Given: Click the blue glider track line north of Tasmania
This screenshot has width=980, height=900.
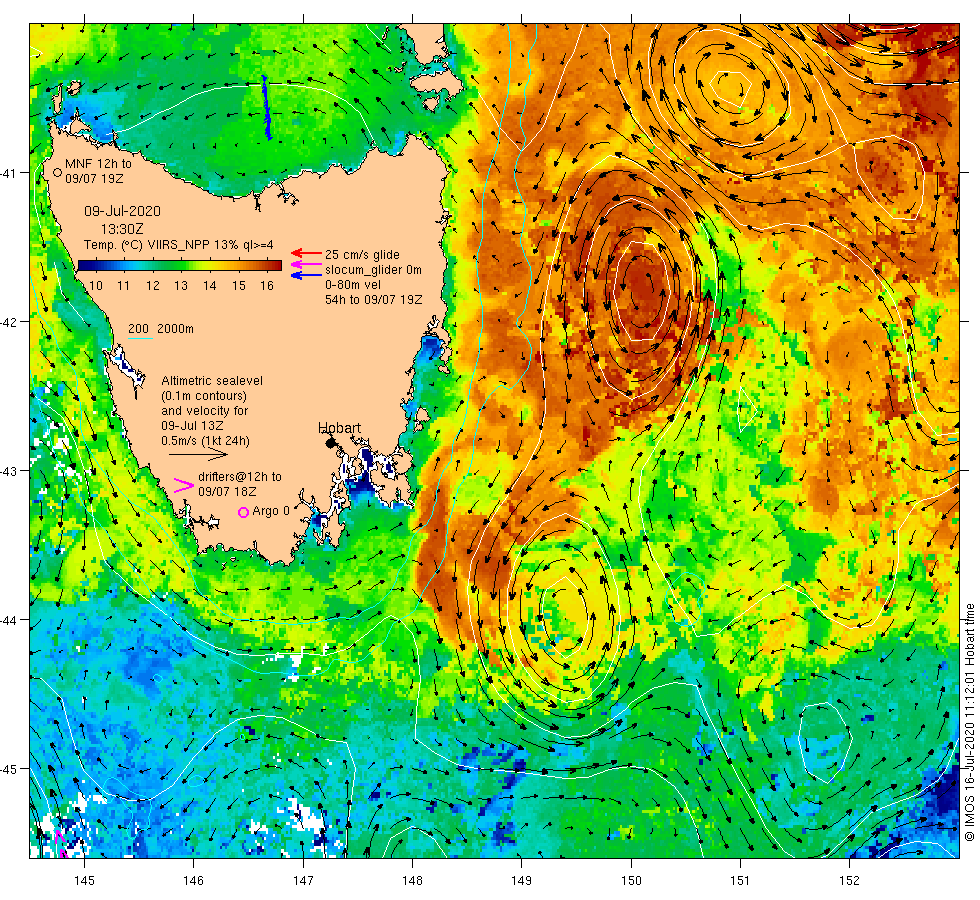Looking at the screenshot, I should (266, 107).
